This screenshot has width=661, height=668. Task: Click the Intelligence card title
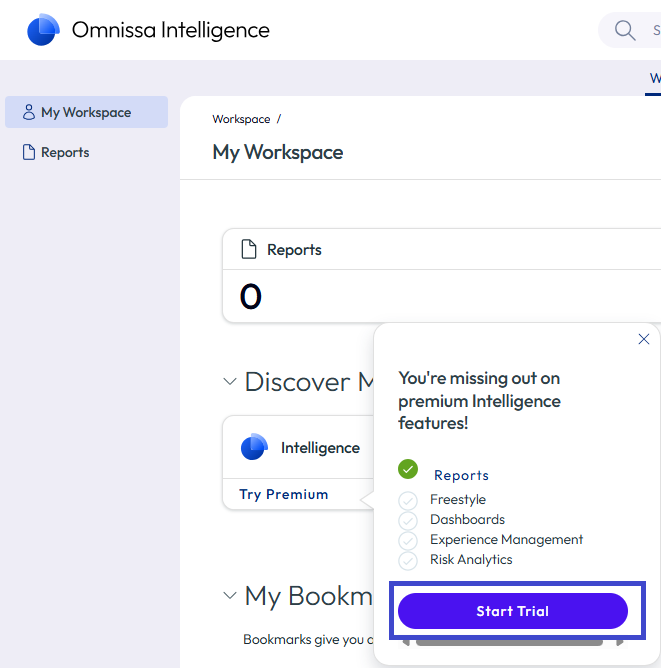click(320, 448)
